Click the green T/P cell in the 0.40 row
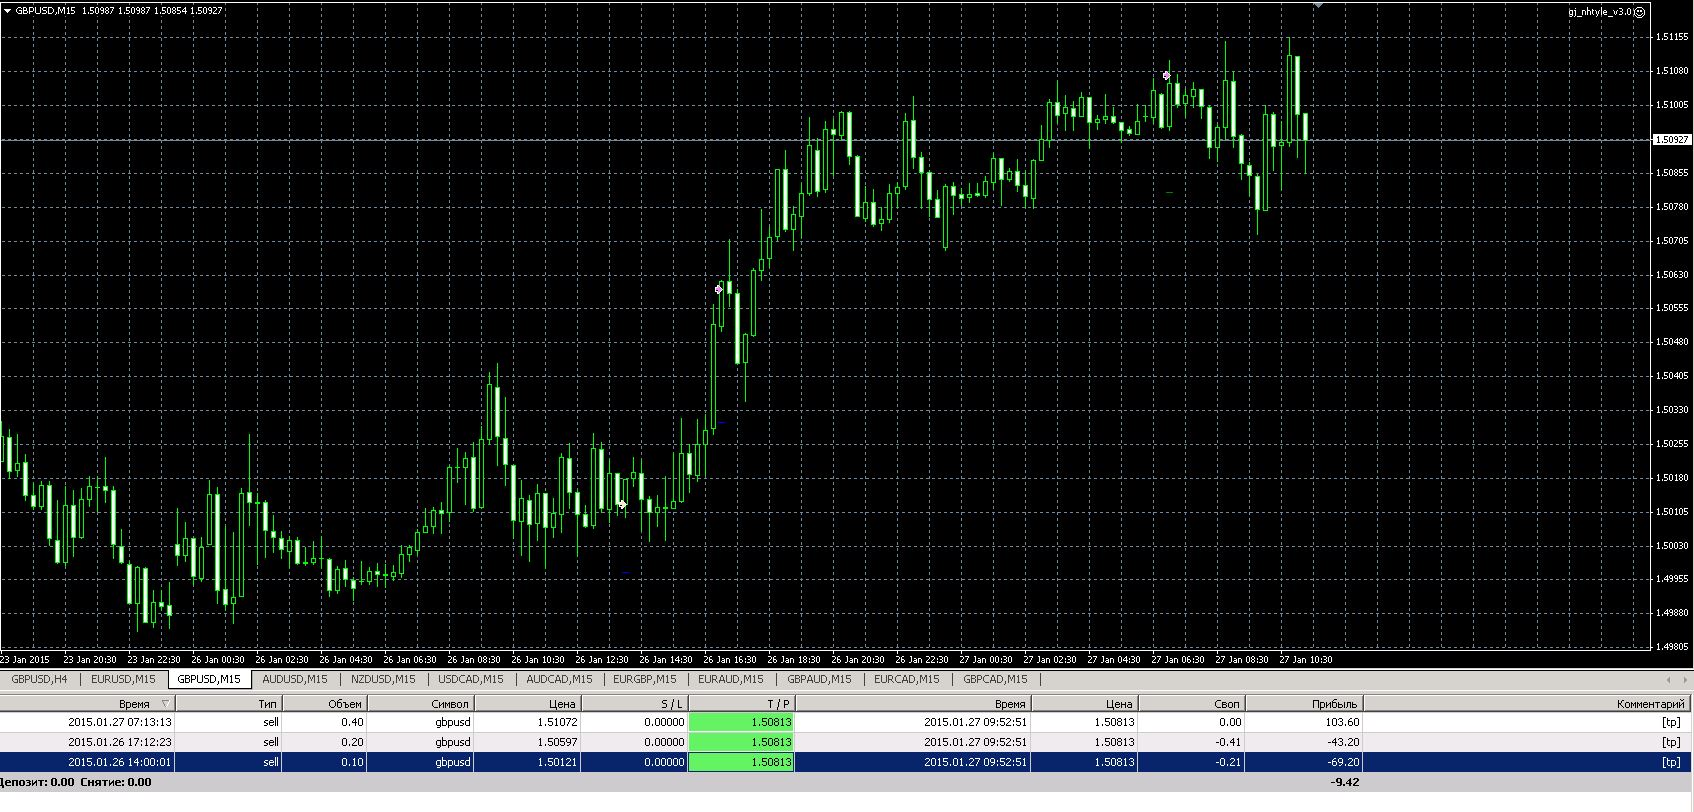This screenshot has width=1694, height=812. [741, 722]
